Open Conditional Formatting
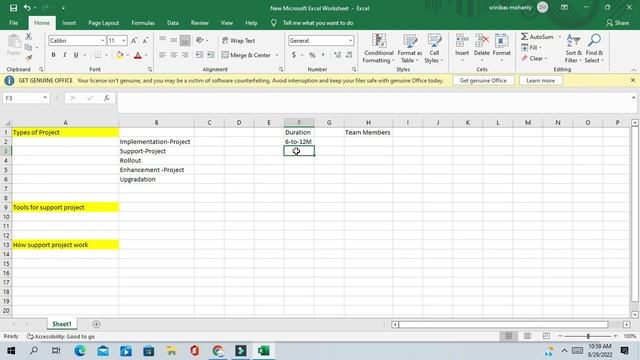The height and width of the screenshot is (360, 640). click(x=379, y=49)
